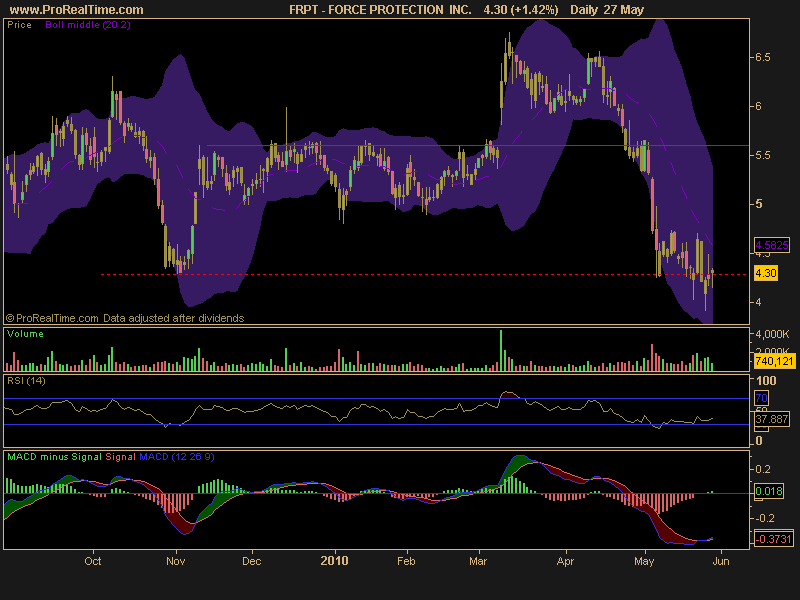Click the yellow 4.30 price tag
This screenshot has height=600, width=800.
click(766, 273)
